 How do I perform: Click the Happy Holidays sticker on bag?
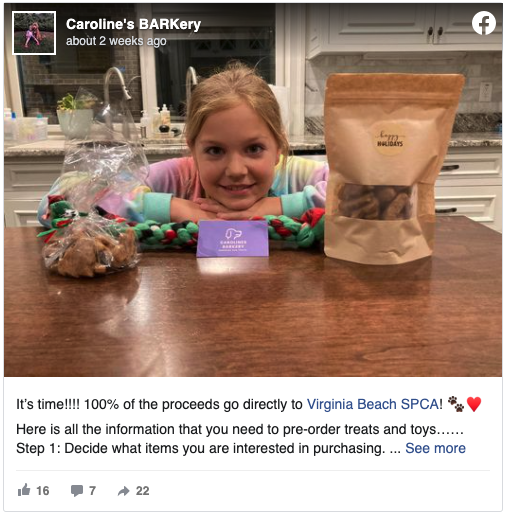390,139
